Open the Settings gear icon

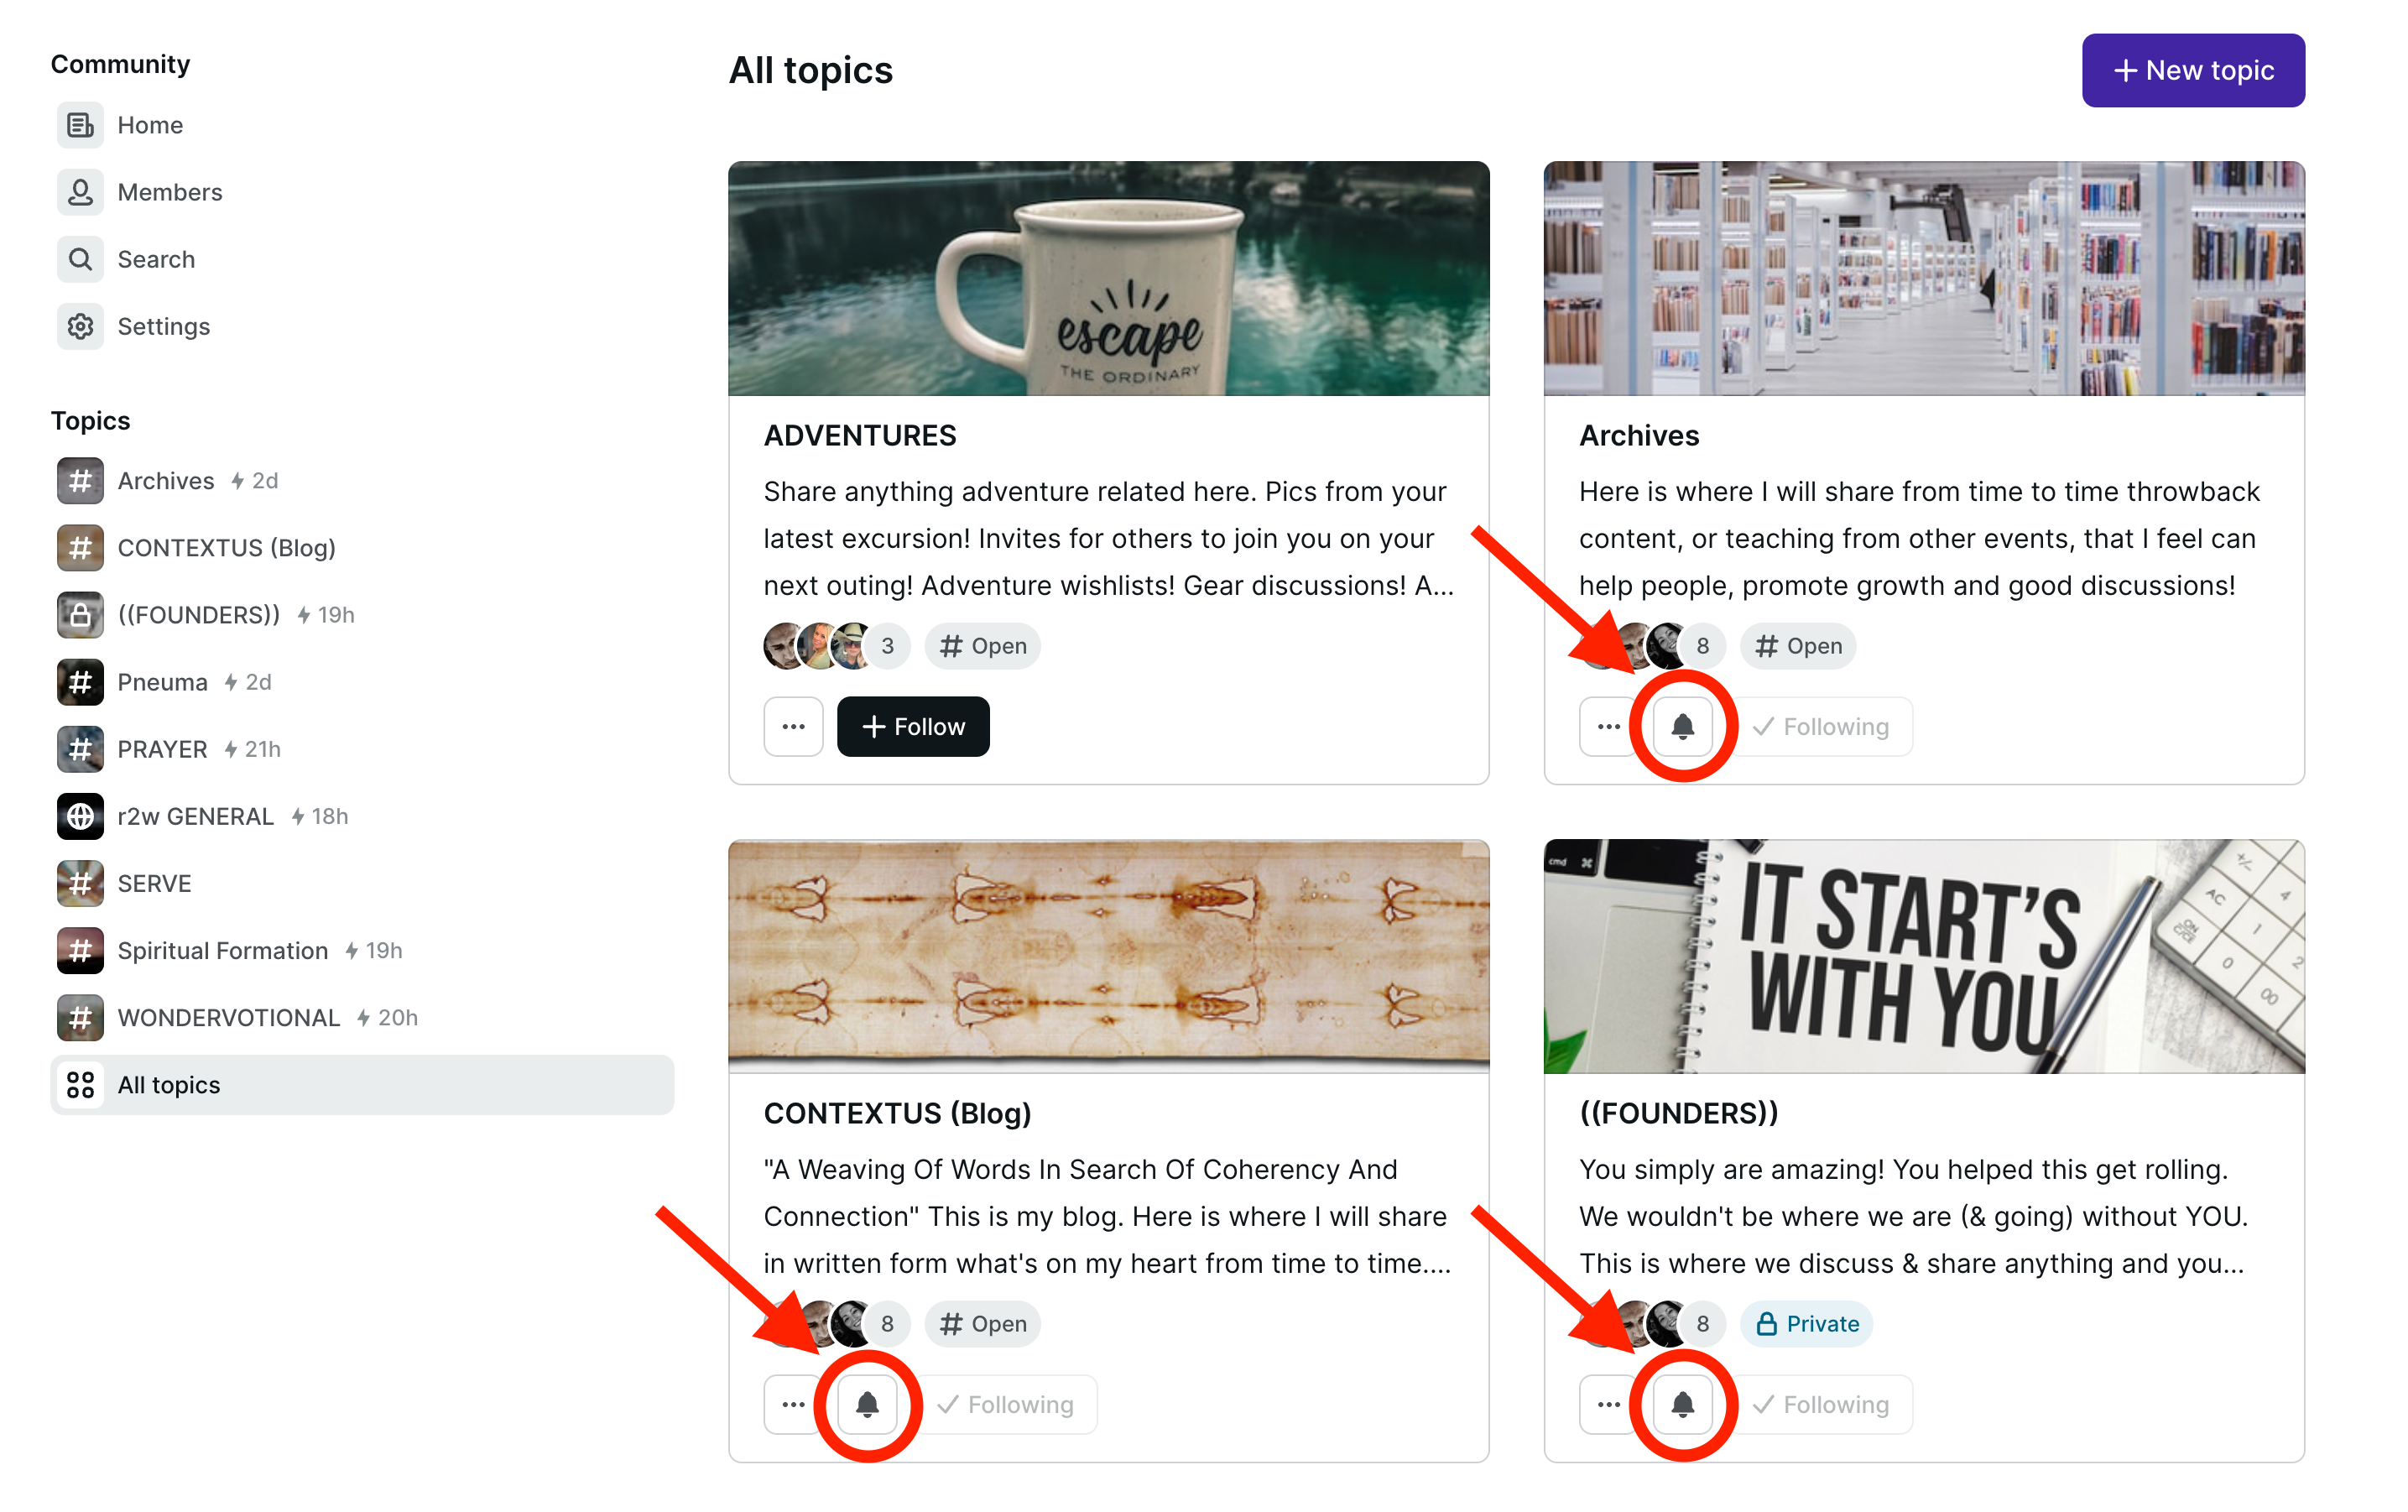[x=80, y=326]
